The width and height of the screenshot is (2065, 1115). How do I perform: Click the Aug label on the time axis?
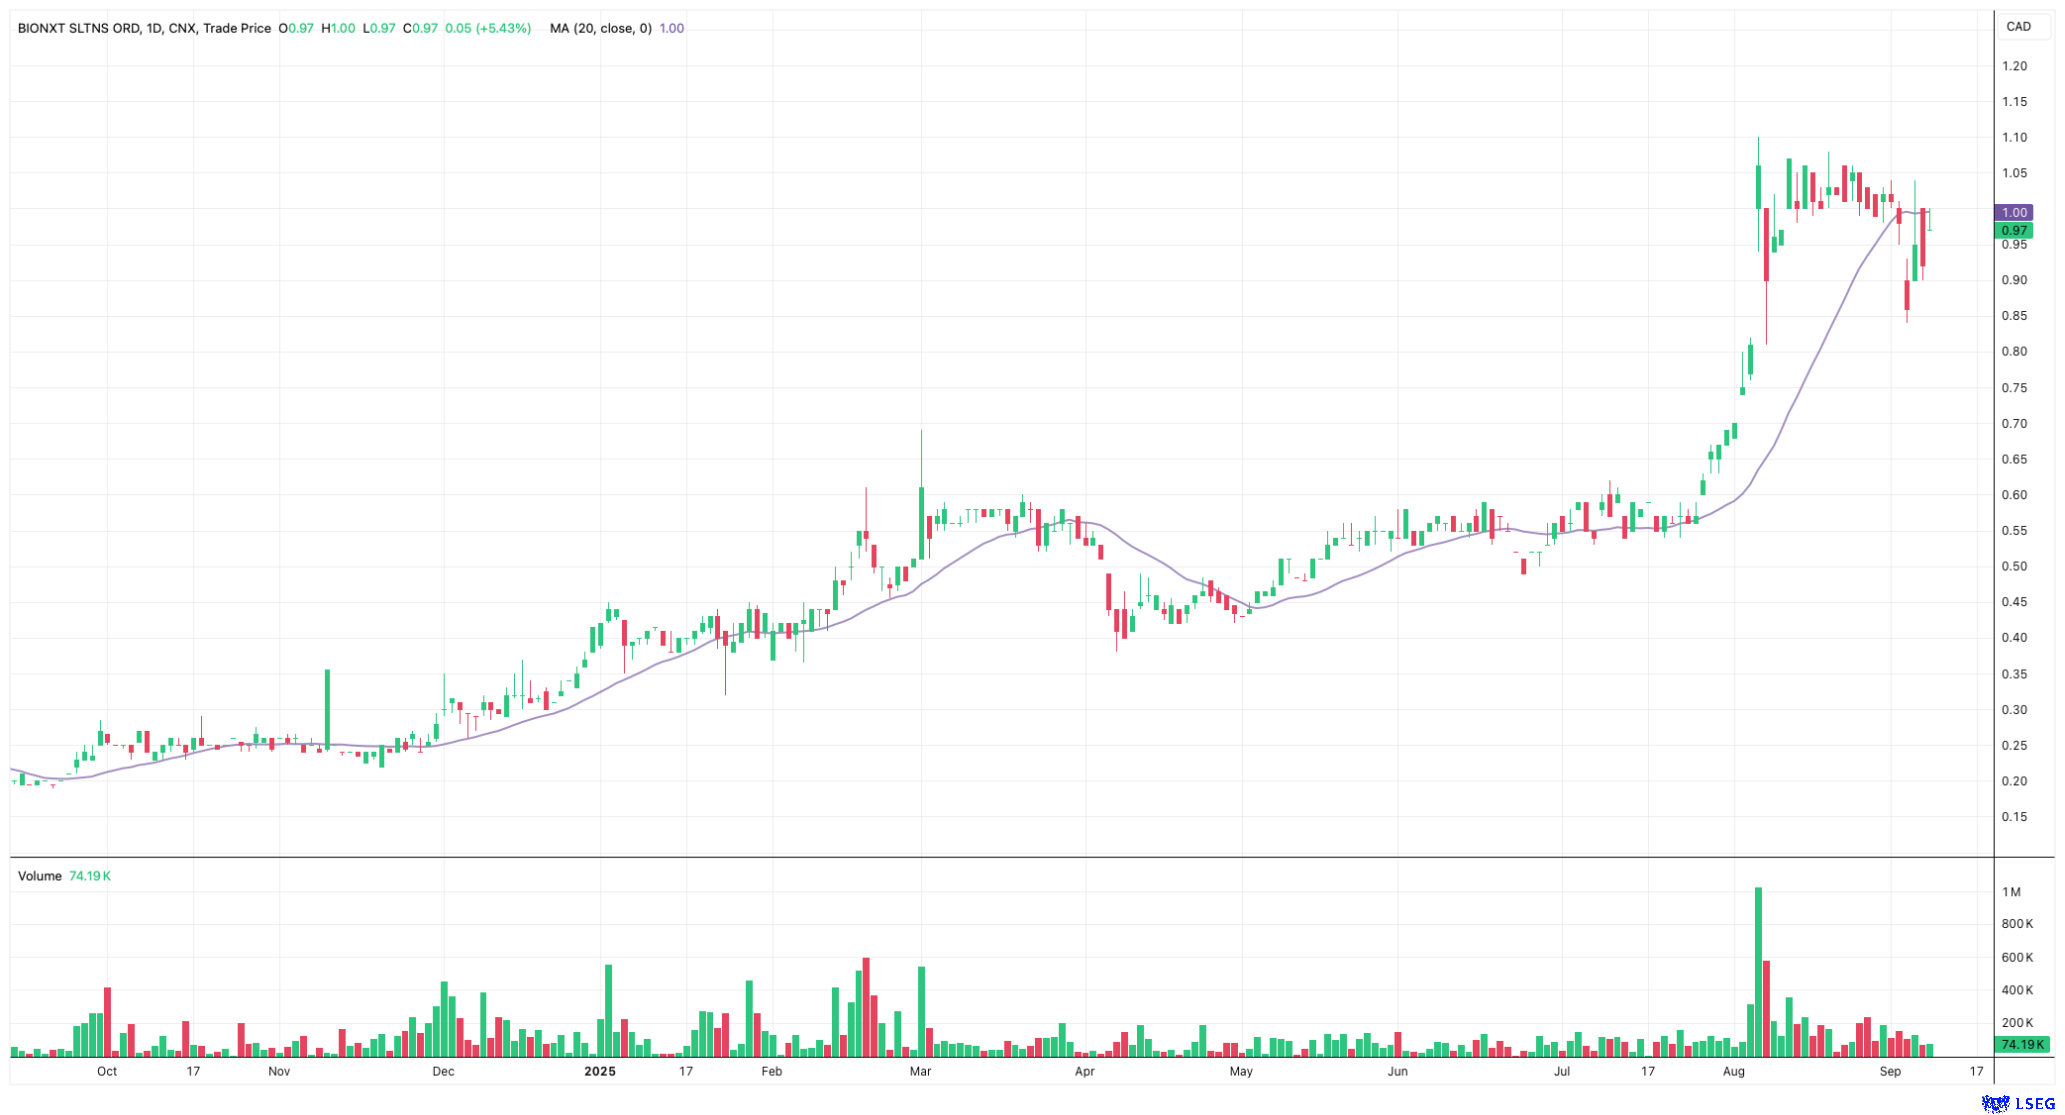click(x=1734, y=1071)
